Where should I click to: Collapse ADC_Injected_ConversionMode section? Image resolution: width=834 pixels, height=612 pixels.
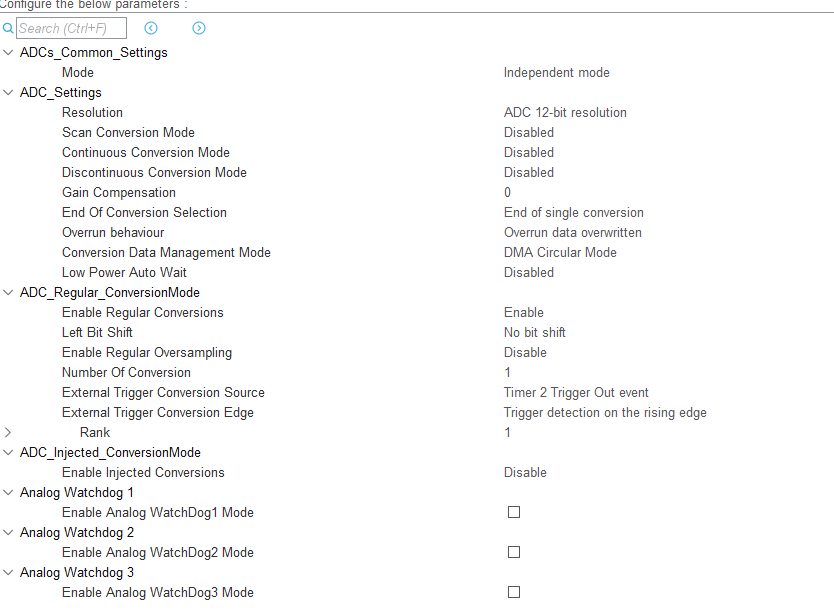9,452
